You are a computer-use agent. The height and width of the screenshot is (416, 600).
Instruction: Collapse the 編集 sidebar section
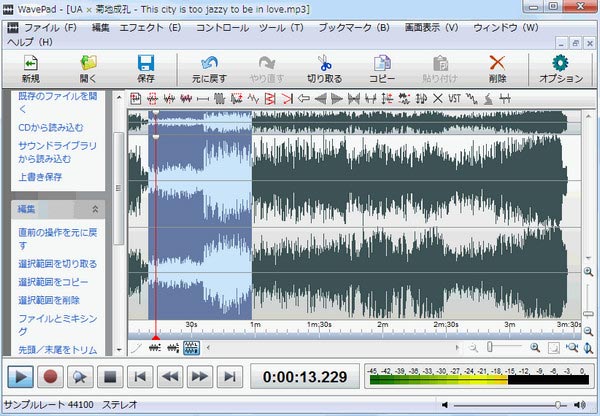[x=95, y=209]
